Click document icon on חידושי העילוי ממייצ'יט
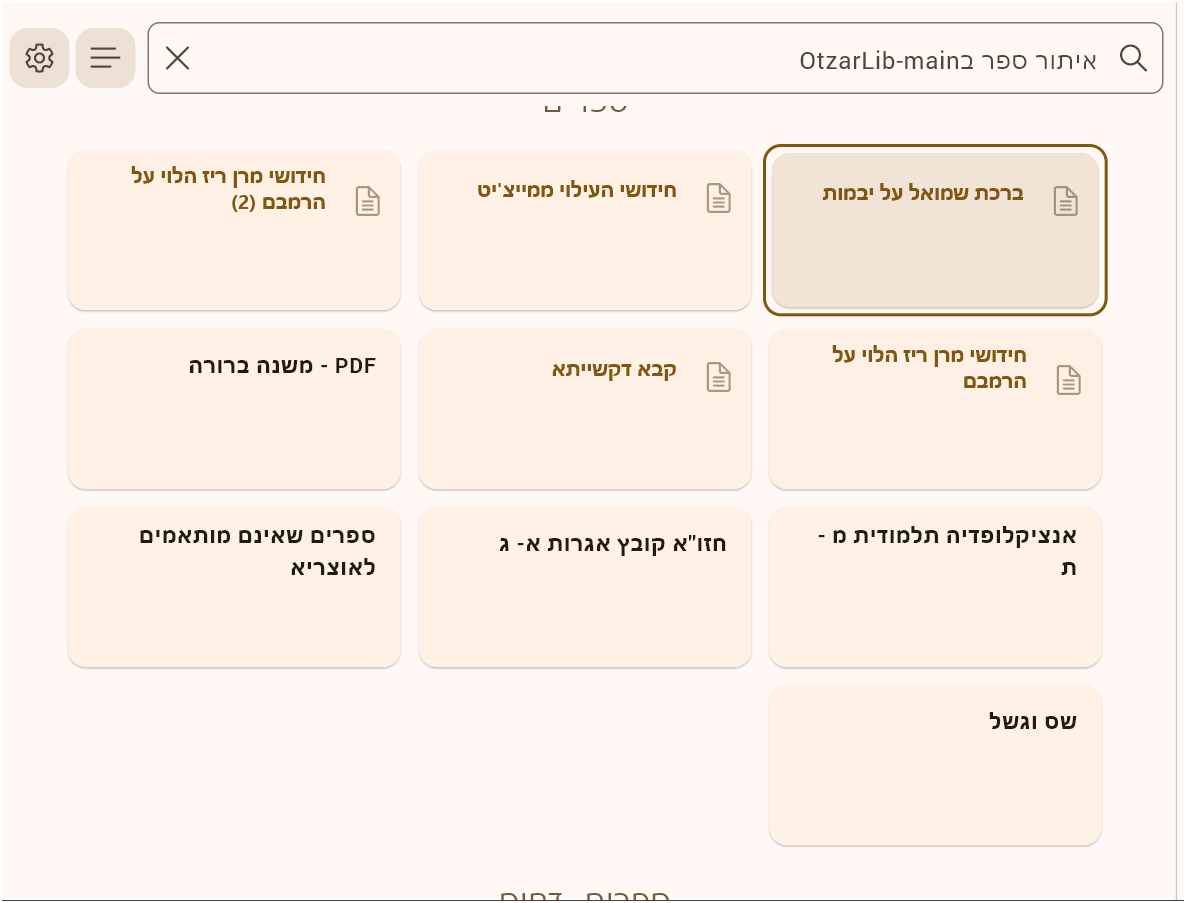 [x=719, y=198]
